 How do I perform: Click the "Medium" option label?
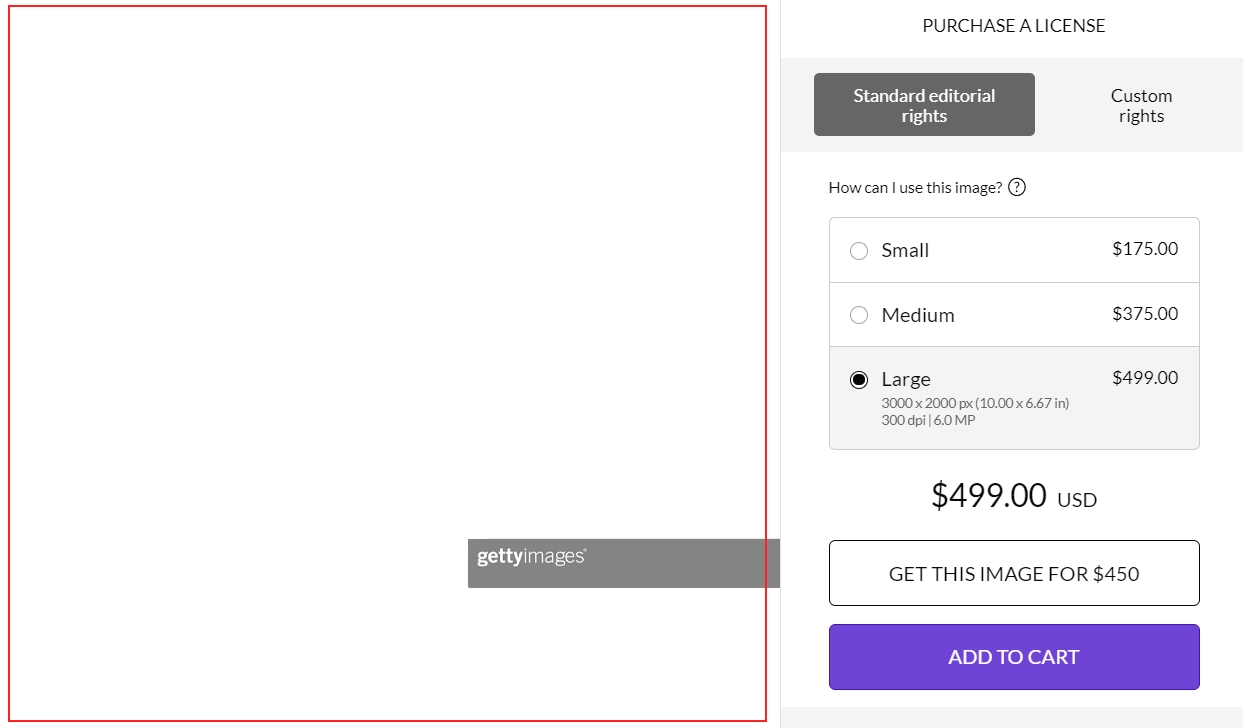pos(918,315)
